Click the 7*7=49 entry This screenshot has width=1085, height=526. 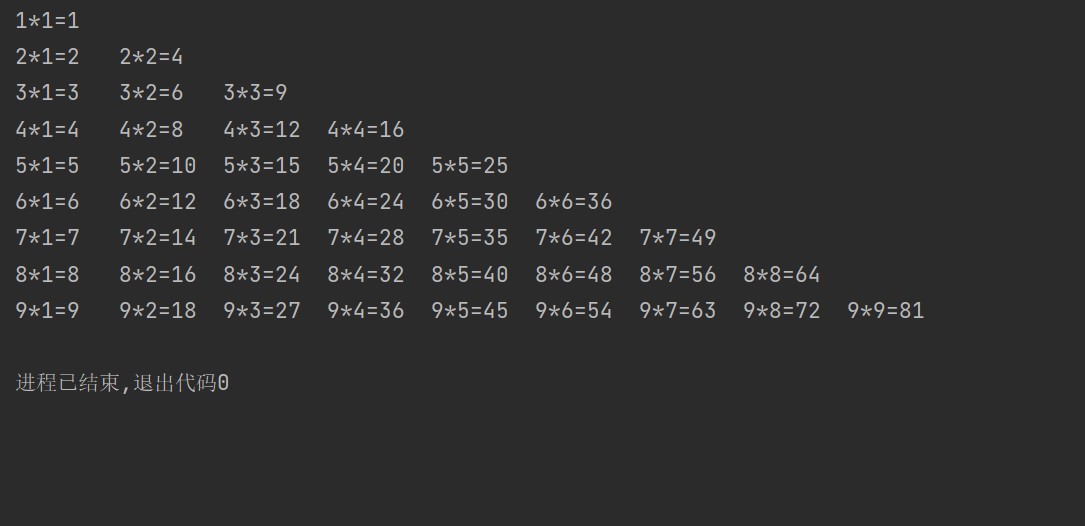[x=677, y=238]
